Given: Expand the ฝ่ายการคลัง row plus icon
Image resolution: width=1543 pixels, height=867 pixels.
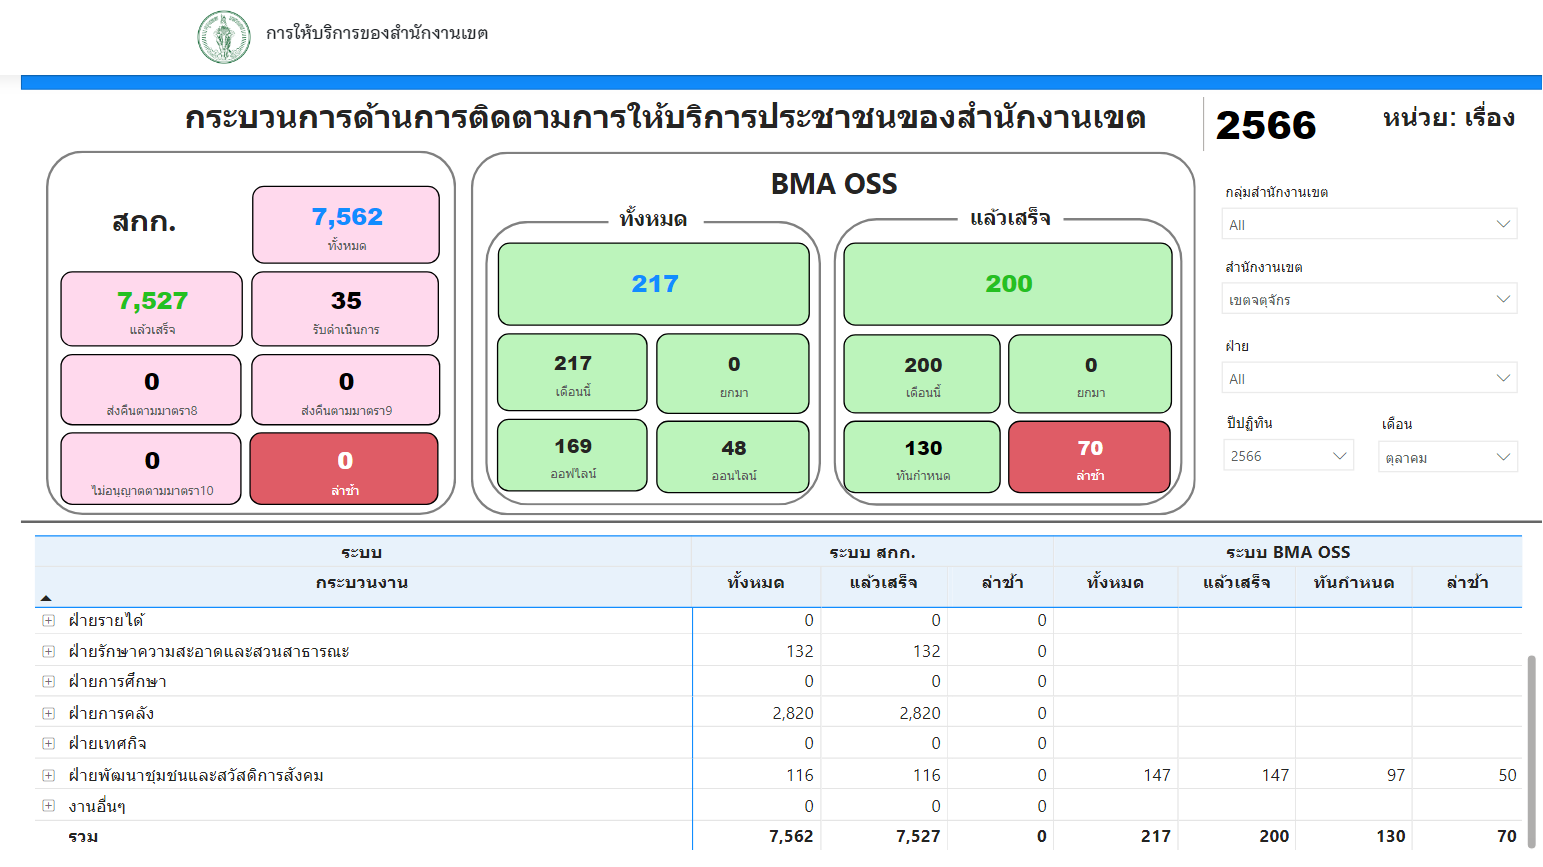Looking at the screenshot, I should coord(48,714).
